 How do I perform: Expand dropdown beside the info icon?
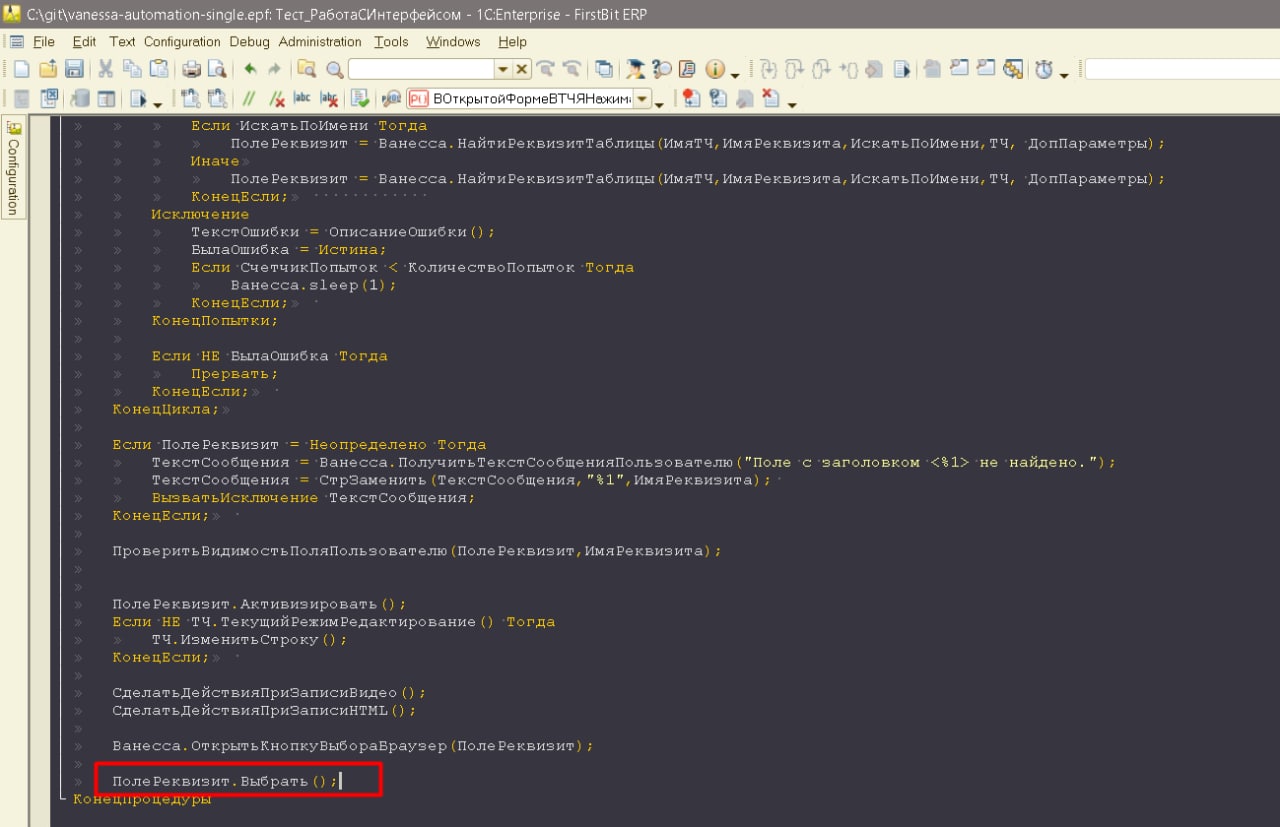pos(735,75)
